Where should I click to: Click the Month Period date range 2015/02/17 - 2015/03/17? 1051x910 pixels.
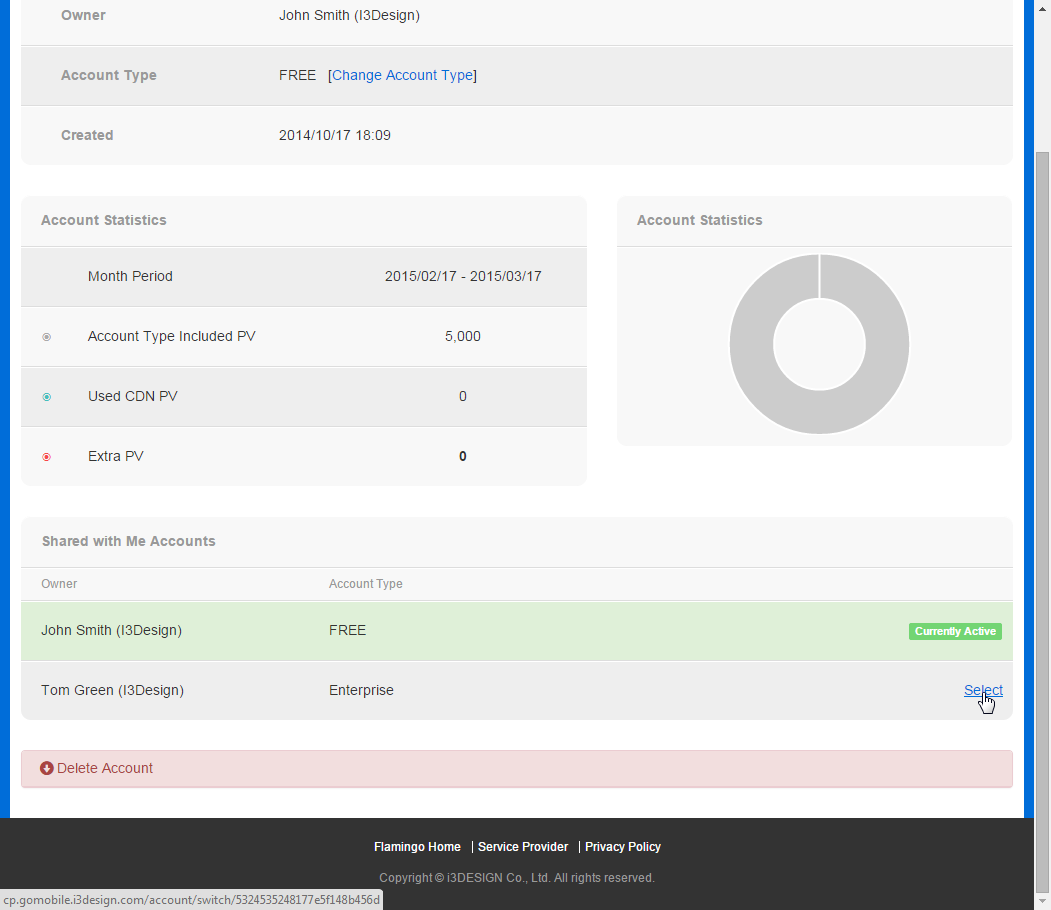(463, 276)
